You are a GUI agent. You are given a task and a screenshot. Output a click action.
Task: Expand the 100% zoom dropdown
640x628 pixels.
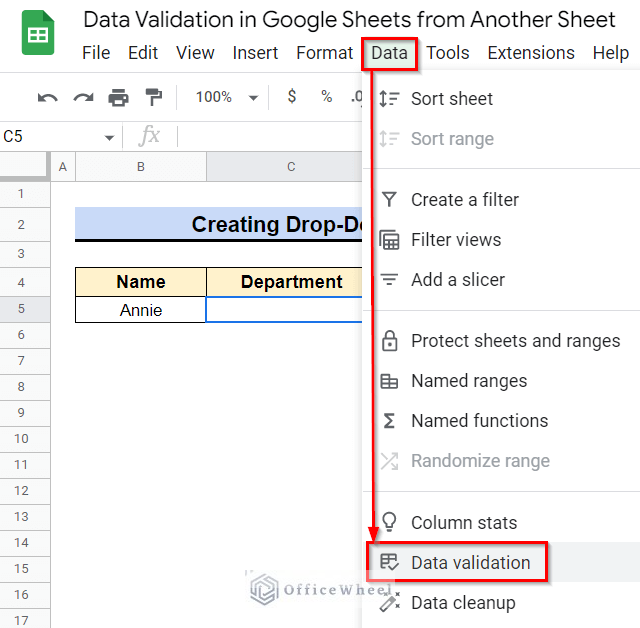(227, 97)
